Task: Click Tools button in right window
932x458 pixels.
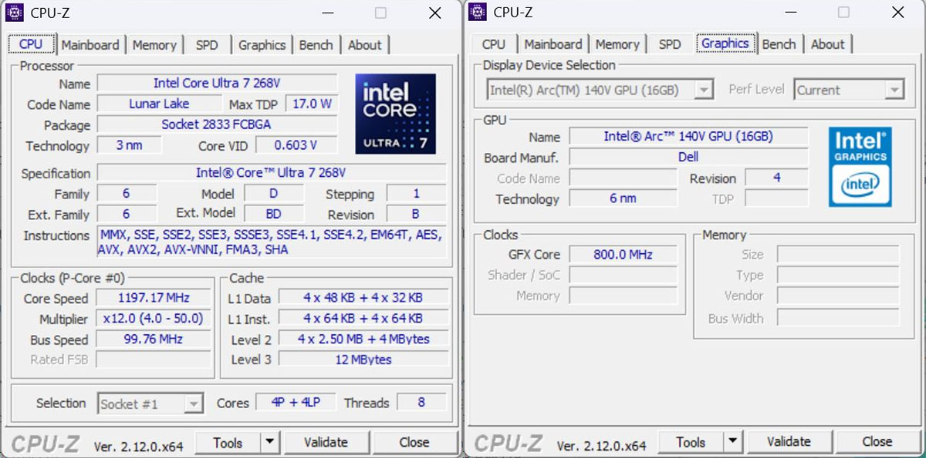Action: 691,443
